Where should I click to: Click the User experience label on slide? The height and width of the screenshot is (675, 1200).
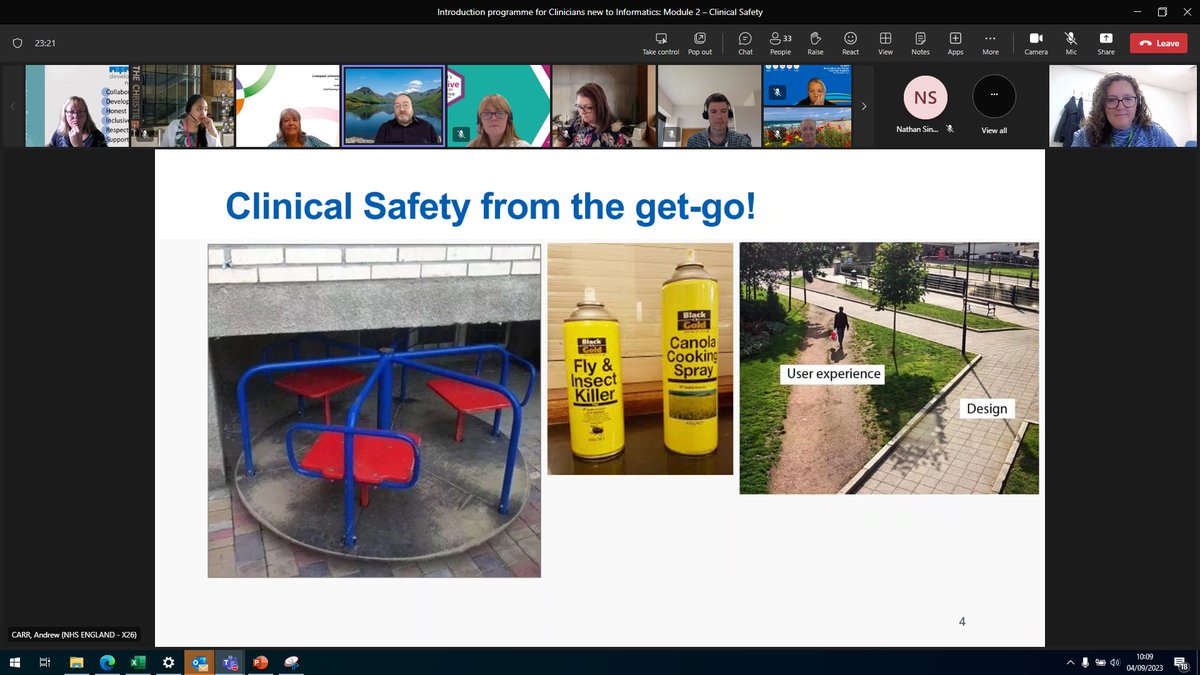pyautogui.click(x=833, y=374)
